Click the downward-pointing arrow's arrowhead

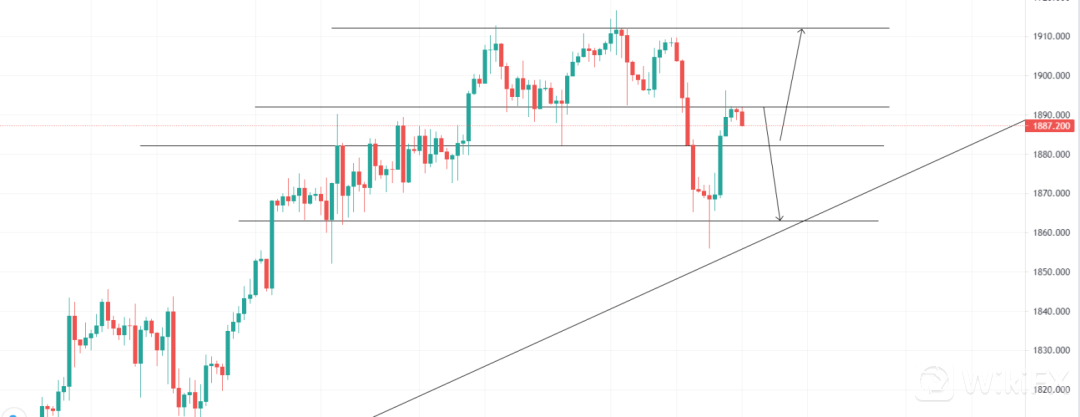click(x=780, y=217)
